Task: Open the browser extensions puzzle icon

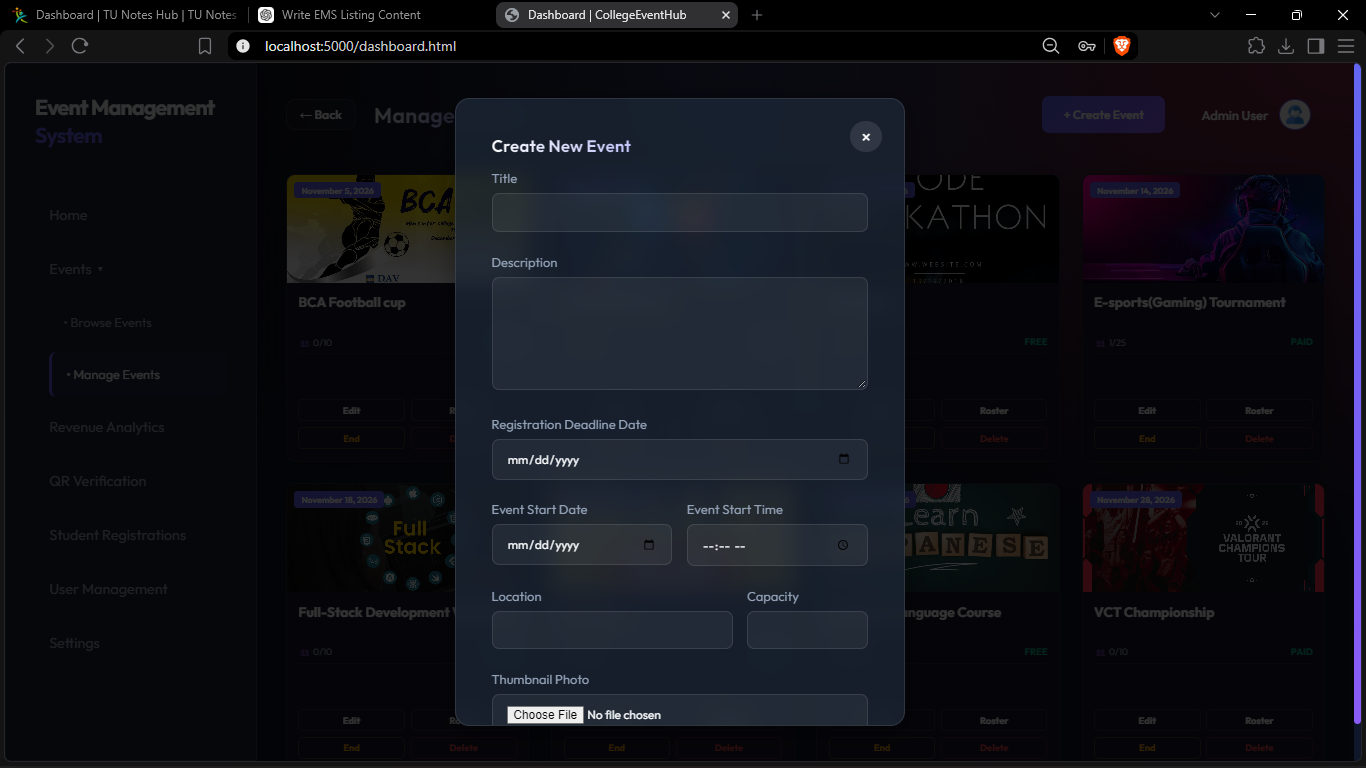Action: [x=1256, y=46]
